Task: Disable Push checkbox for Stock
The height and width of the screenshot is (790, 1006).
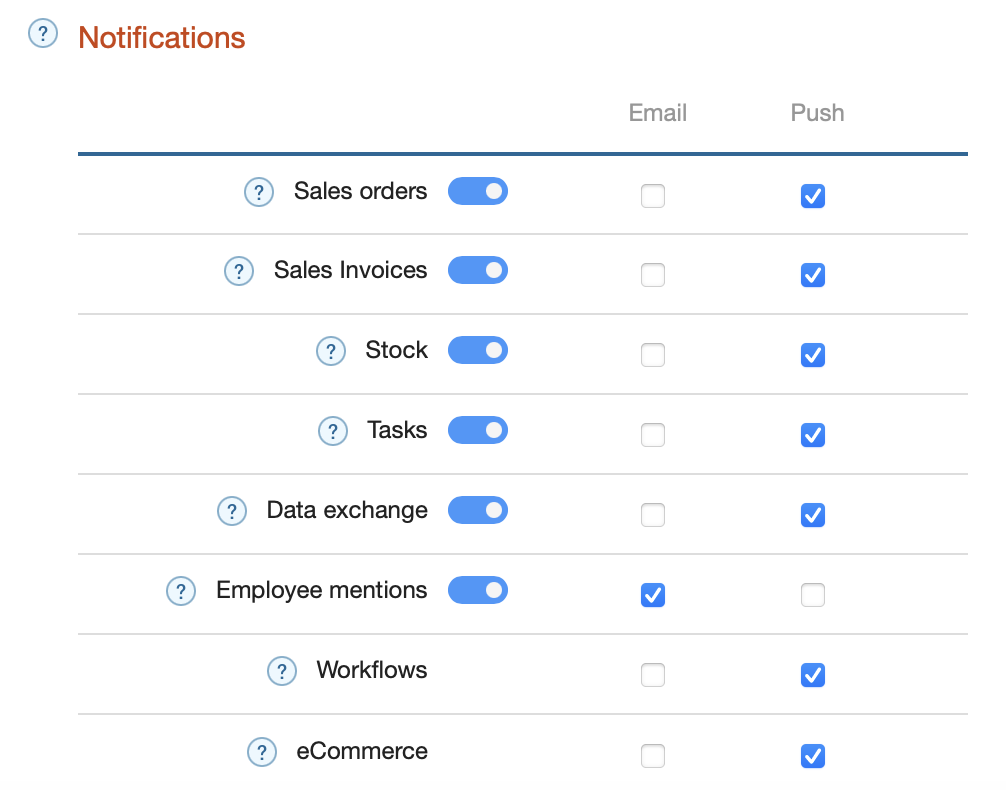Action: (813, 355)
